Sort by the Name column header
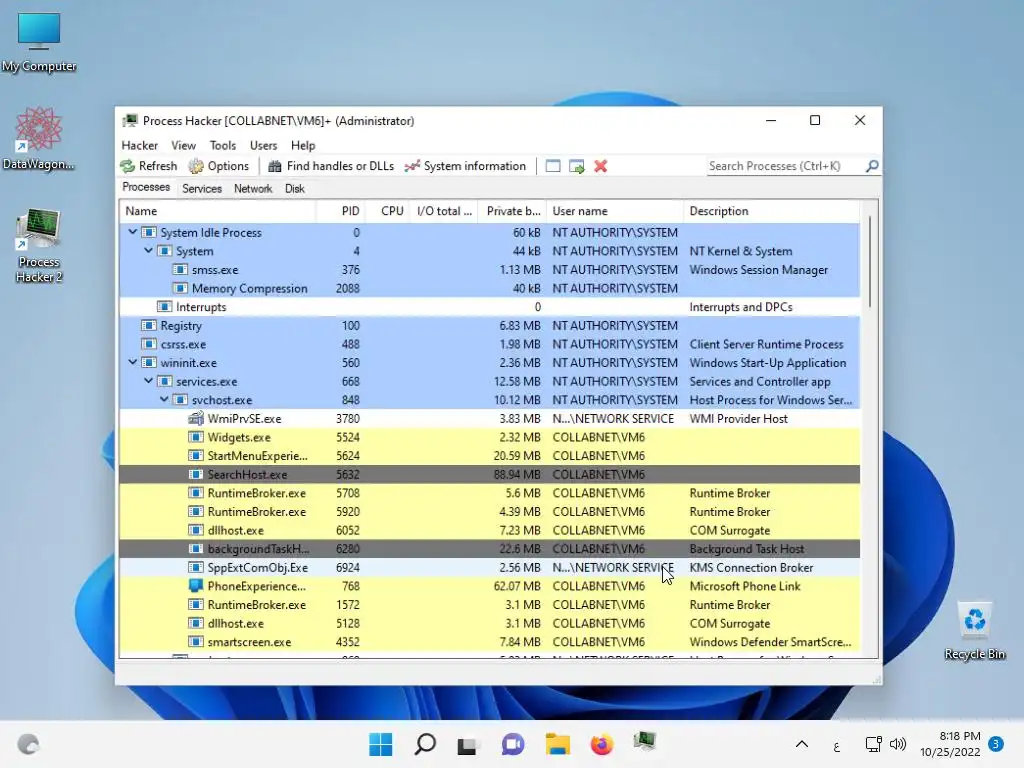Viewport: 1024px width, 768px height. point(218,211)
